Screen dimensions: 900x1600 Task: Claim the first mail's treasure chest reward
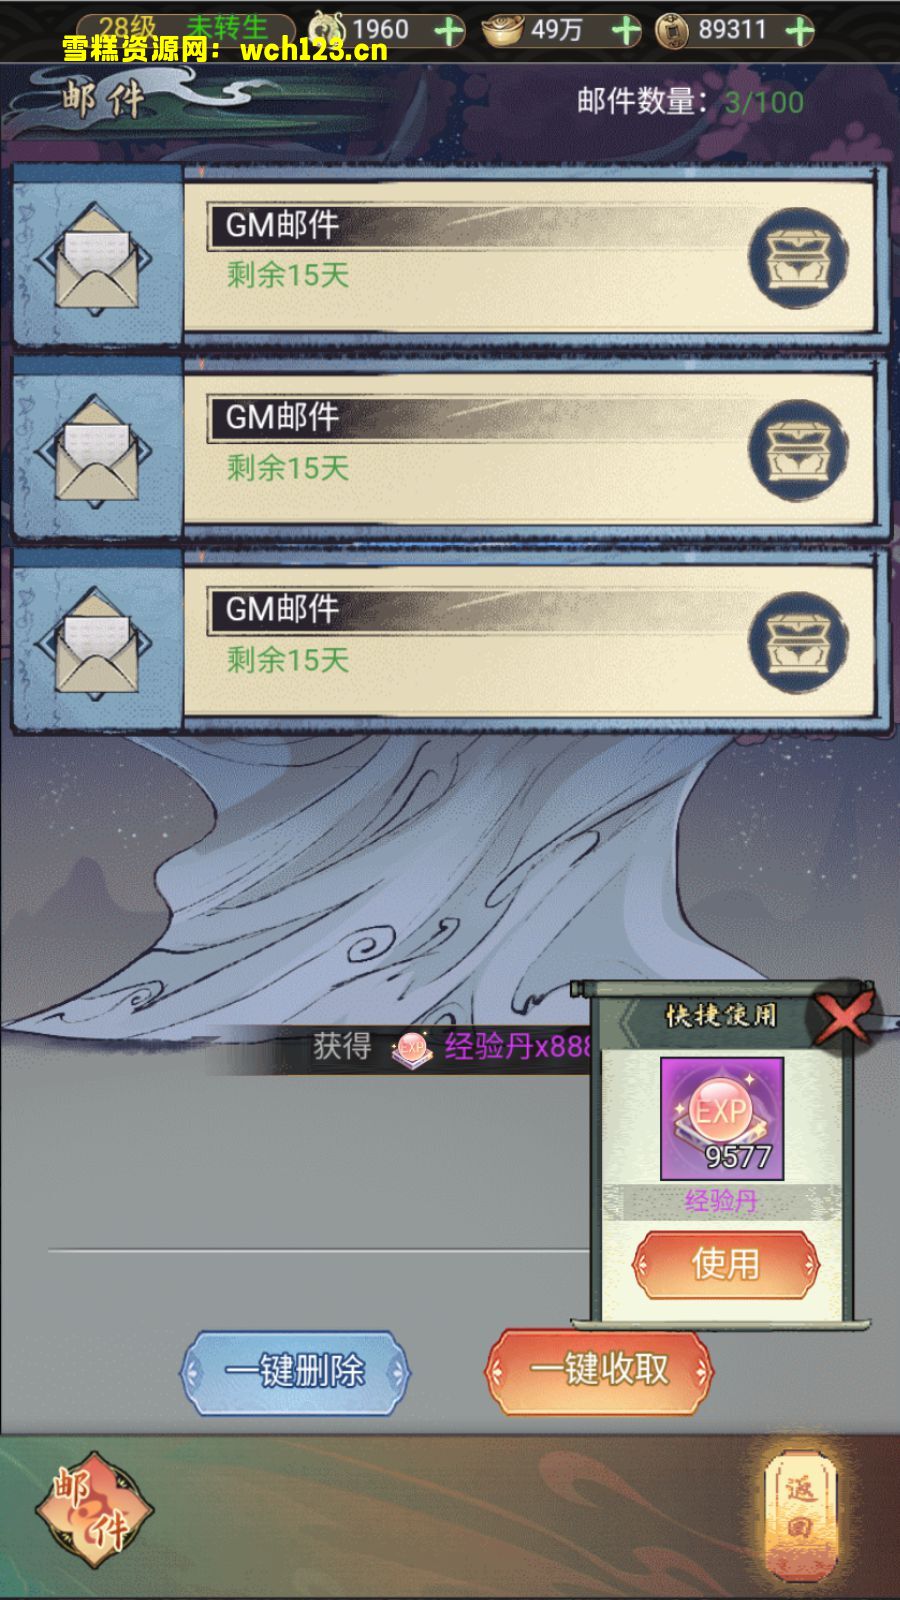798,258
